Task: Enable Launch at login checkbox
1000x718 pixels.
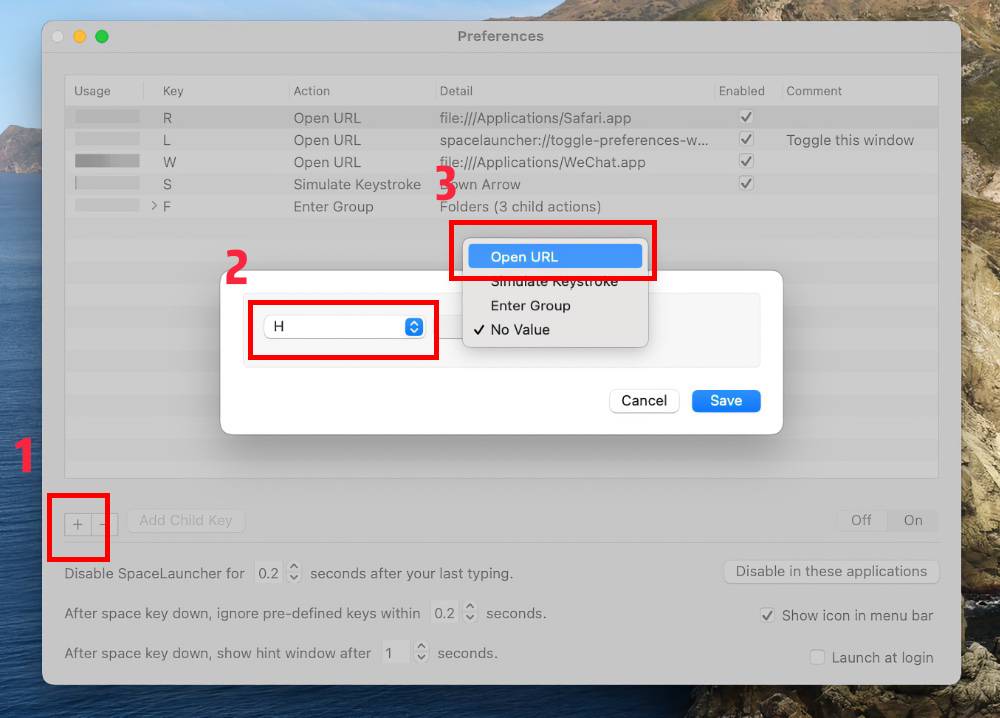Action: (817, 657)
